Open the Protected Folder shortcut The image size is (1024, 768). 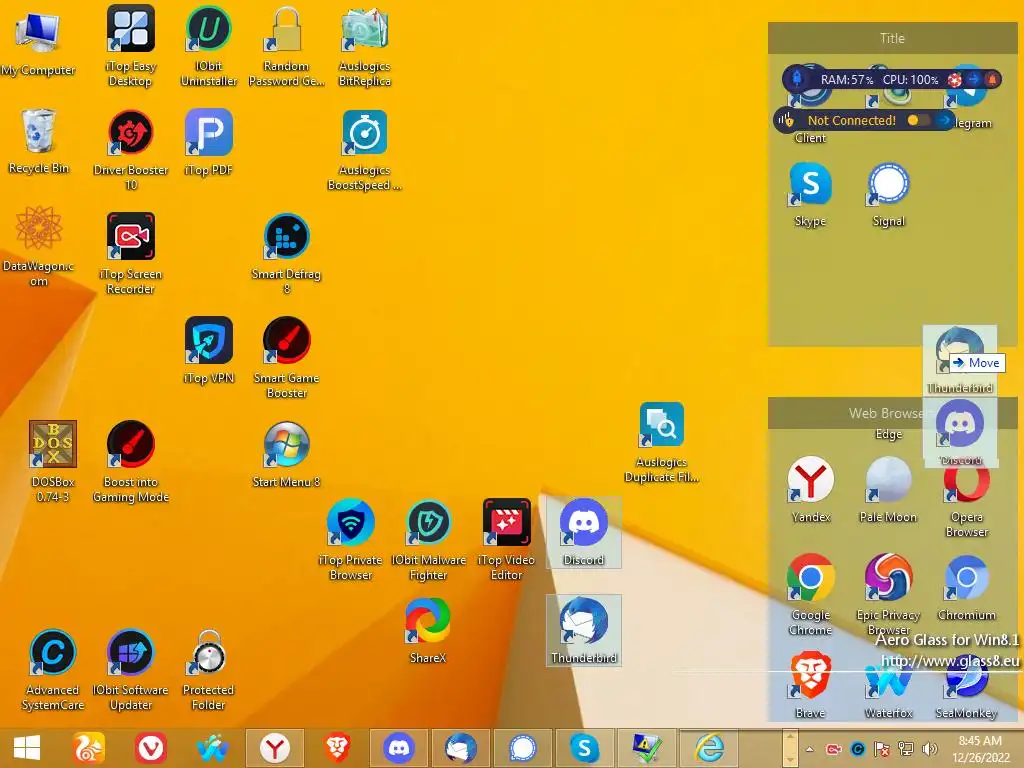(208, 669)
